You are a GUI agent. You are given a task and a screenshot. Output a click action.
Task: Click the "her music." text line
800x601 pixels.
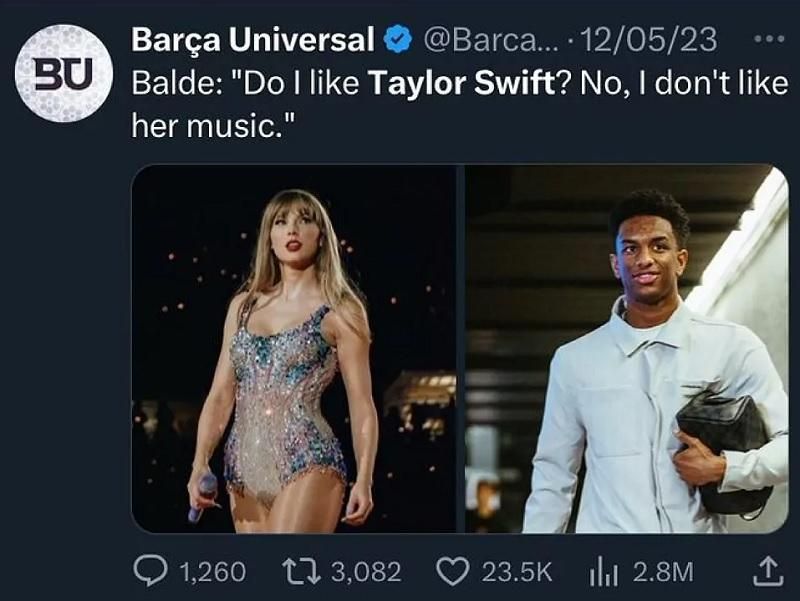click(213, 126)
